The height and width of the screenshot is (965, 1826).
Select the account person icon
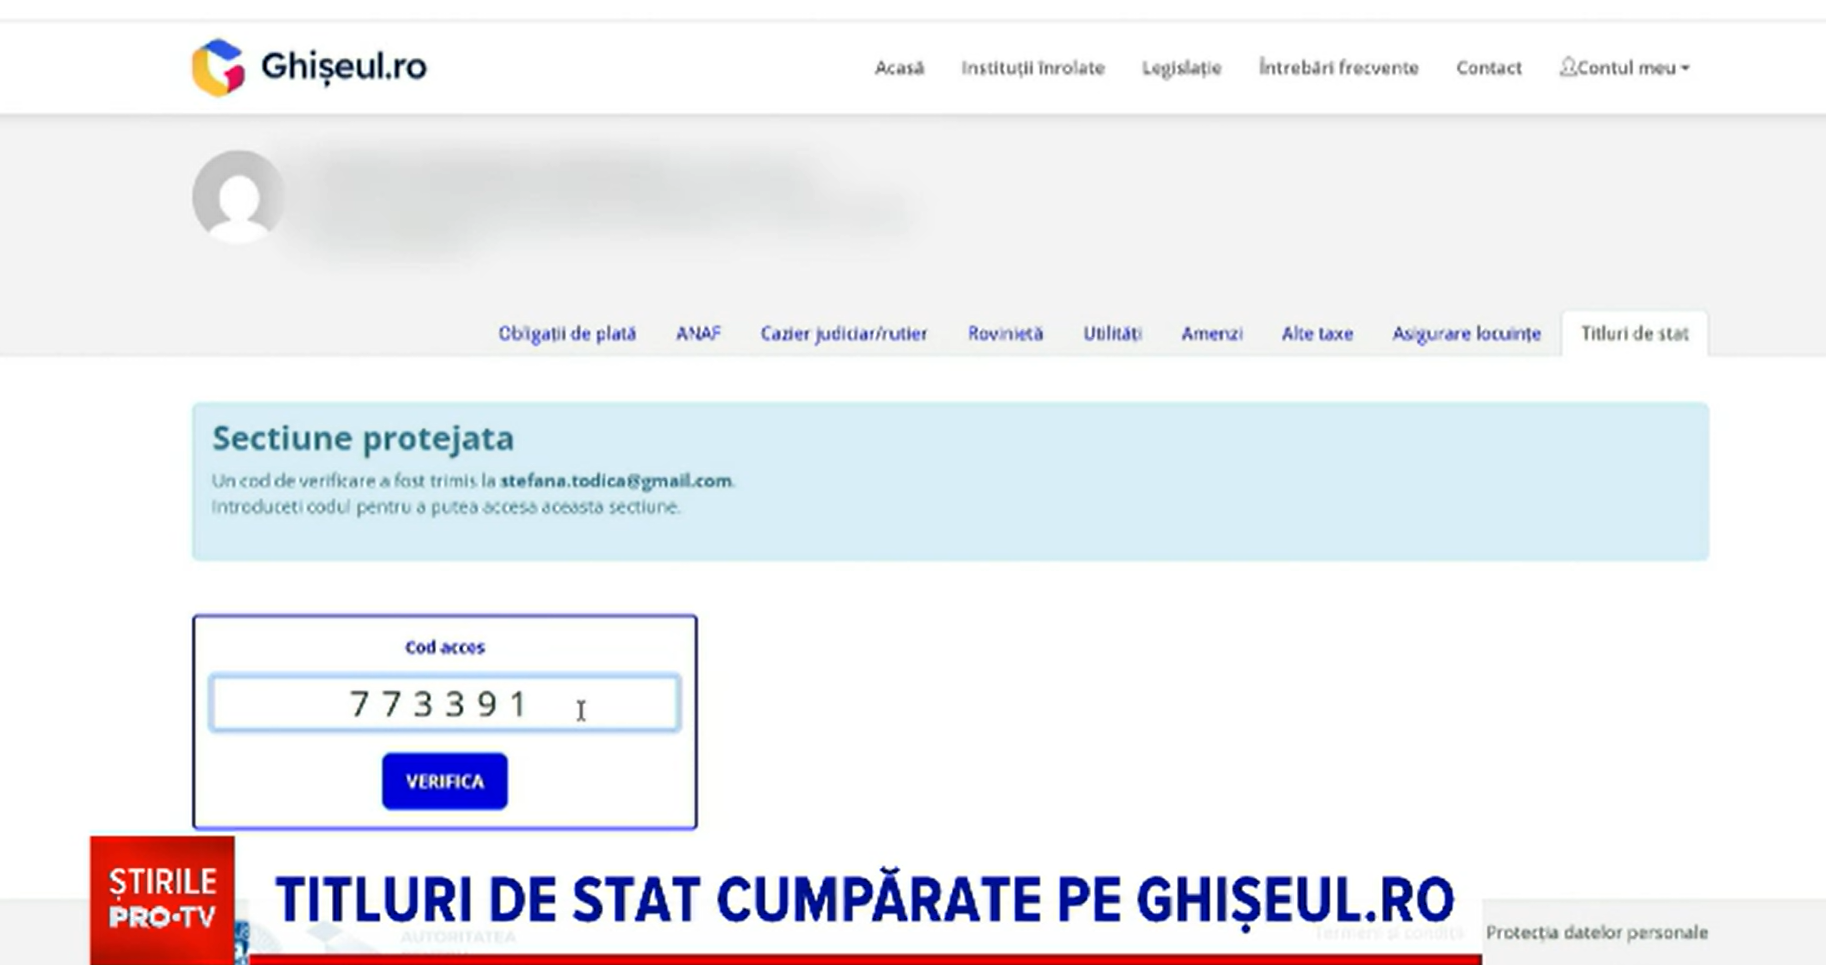[x=1568, y=67]
